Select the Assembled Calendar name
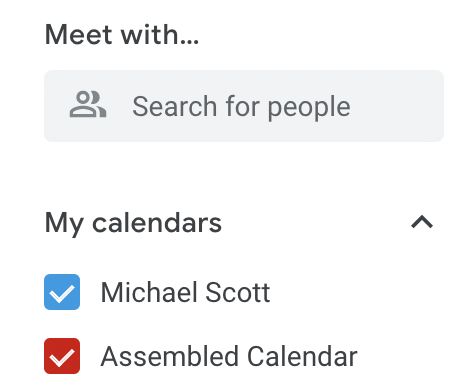Image resolution: width=476 pixels, height=390 pixels. click(229, 356)
